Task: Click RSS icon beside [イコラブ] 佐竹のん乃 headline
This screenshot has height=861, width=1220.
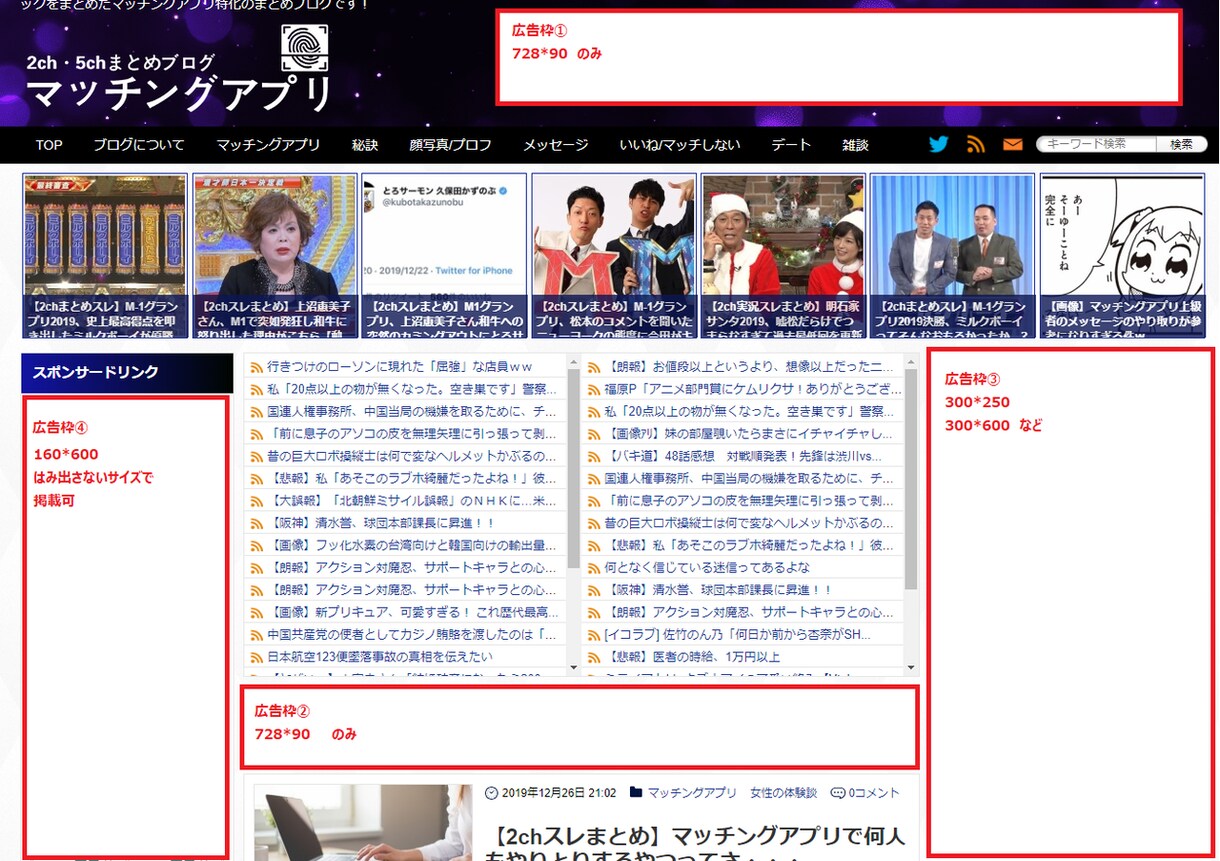Action: point(594,635)
